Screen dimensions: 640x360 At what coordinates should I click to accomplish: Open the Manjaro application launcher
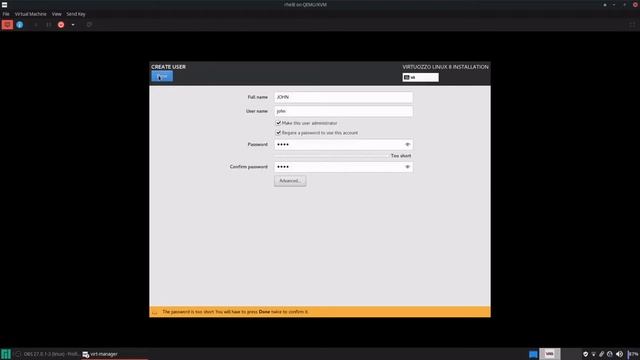[6, 354]
